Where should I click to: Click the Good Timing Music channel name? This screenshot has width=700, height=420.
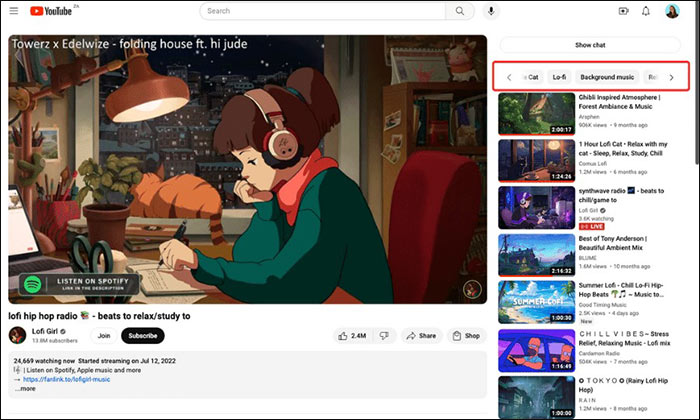[602, 305]
